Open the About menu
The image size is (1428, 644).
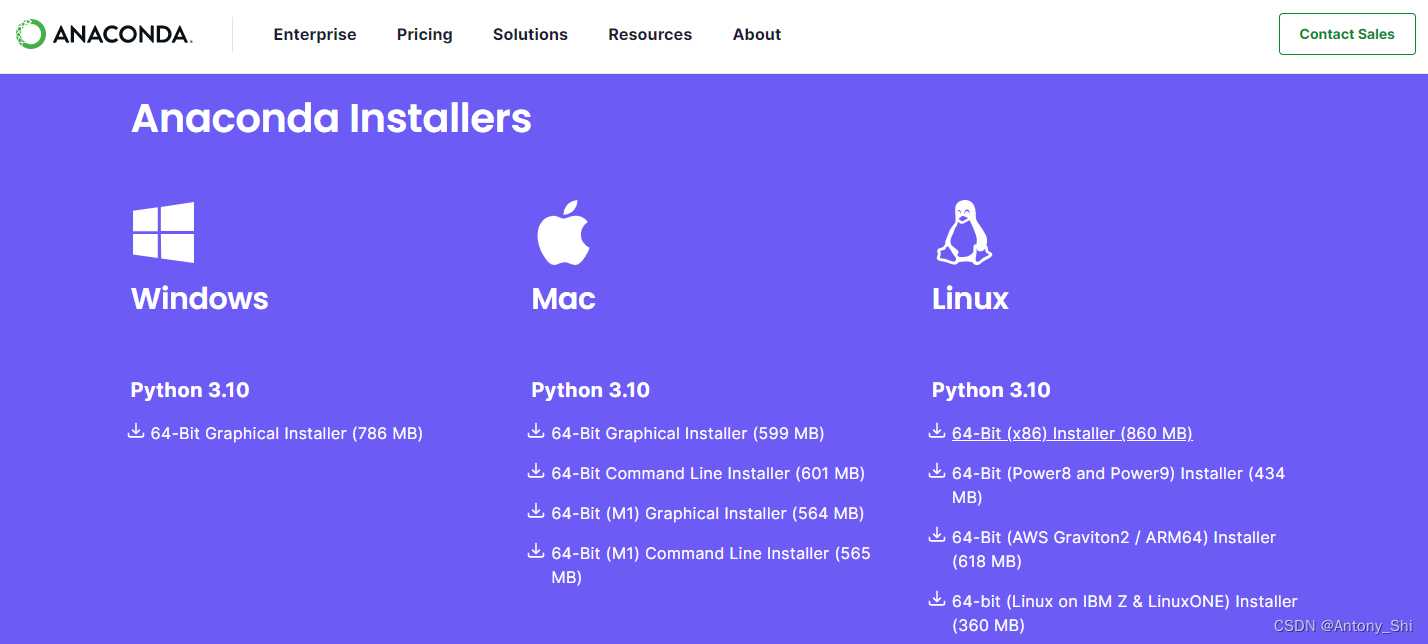tap(757, 34)
